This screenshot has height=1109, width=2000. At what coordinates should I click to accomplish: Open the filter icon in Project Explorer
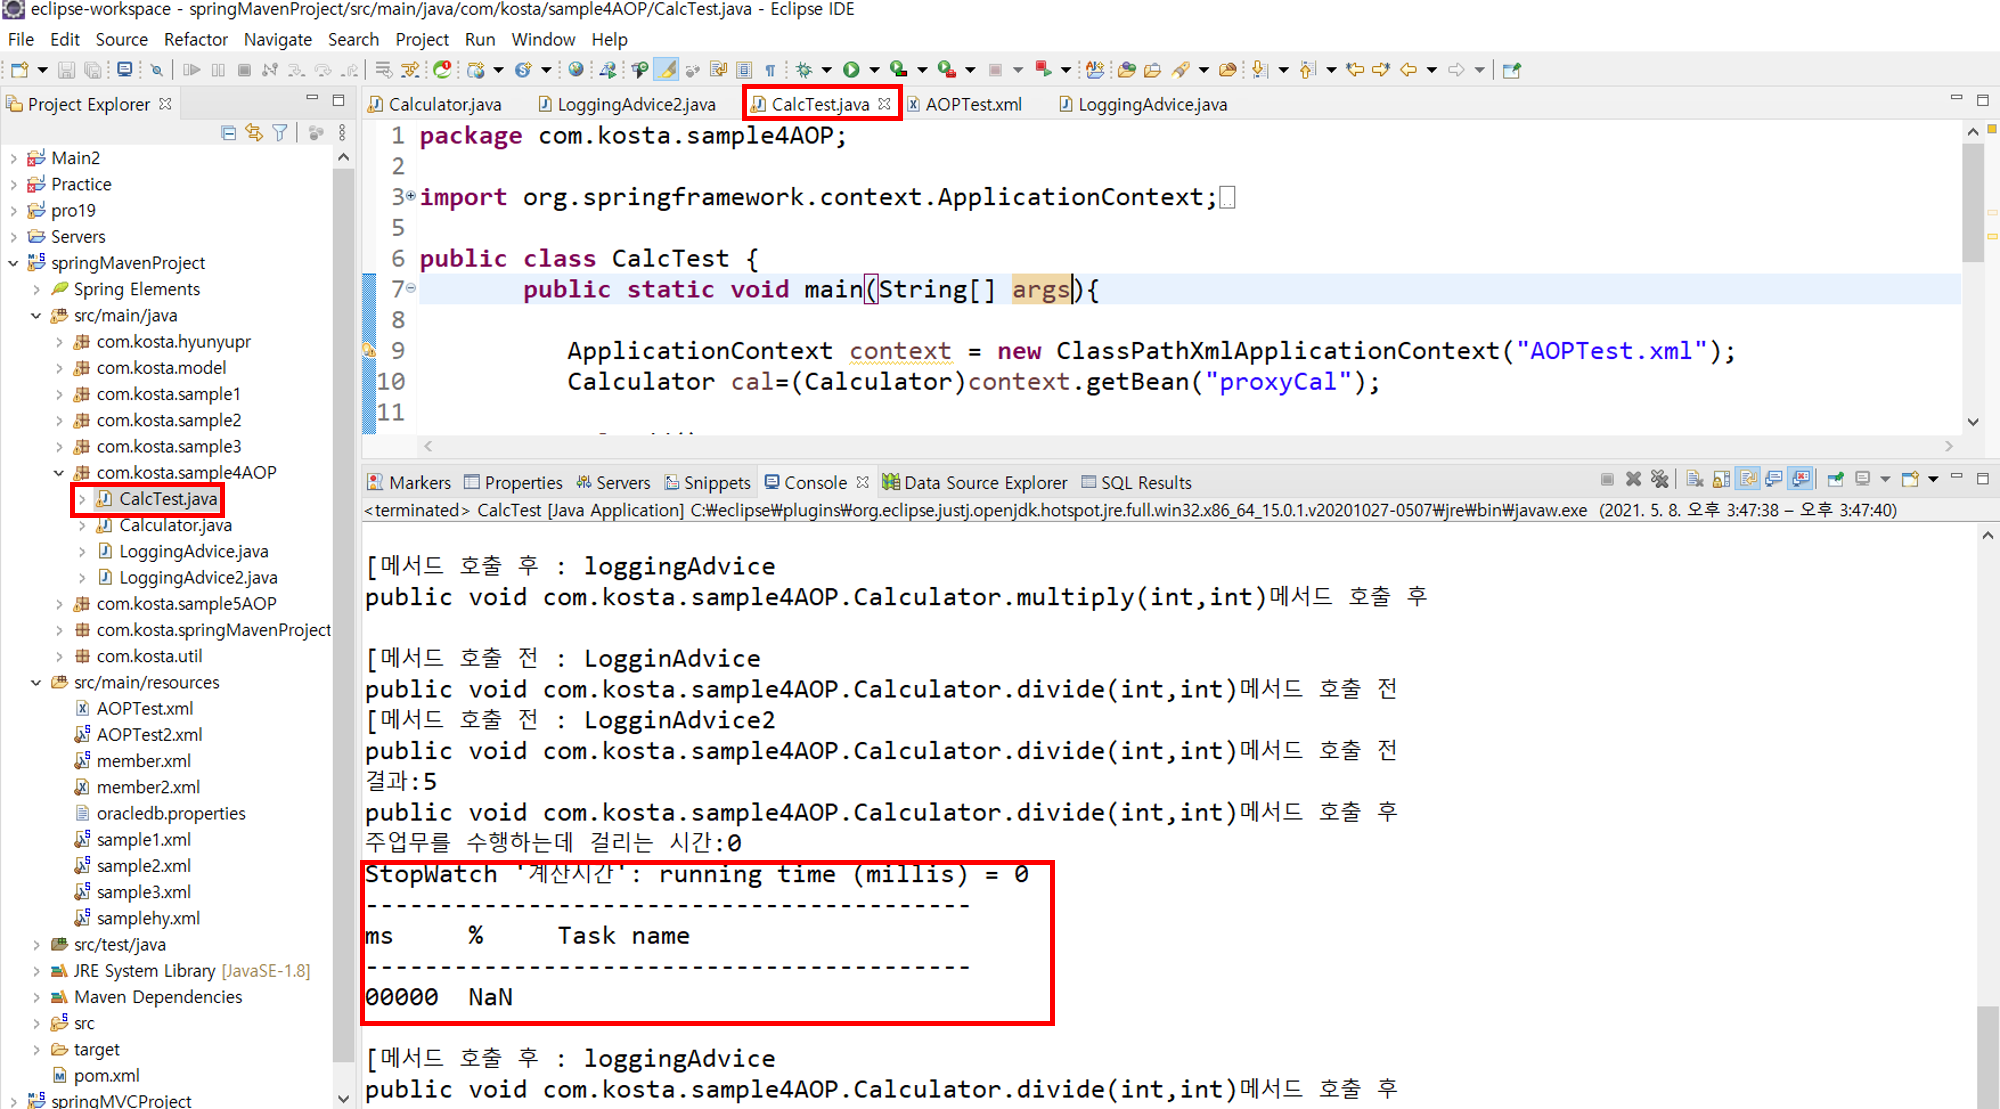[280, 133]
